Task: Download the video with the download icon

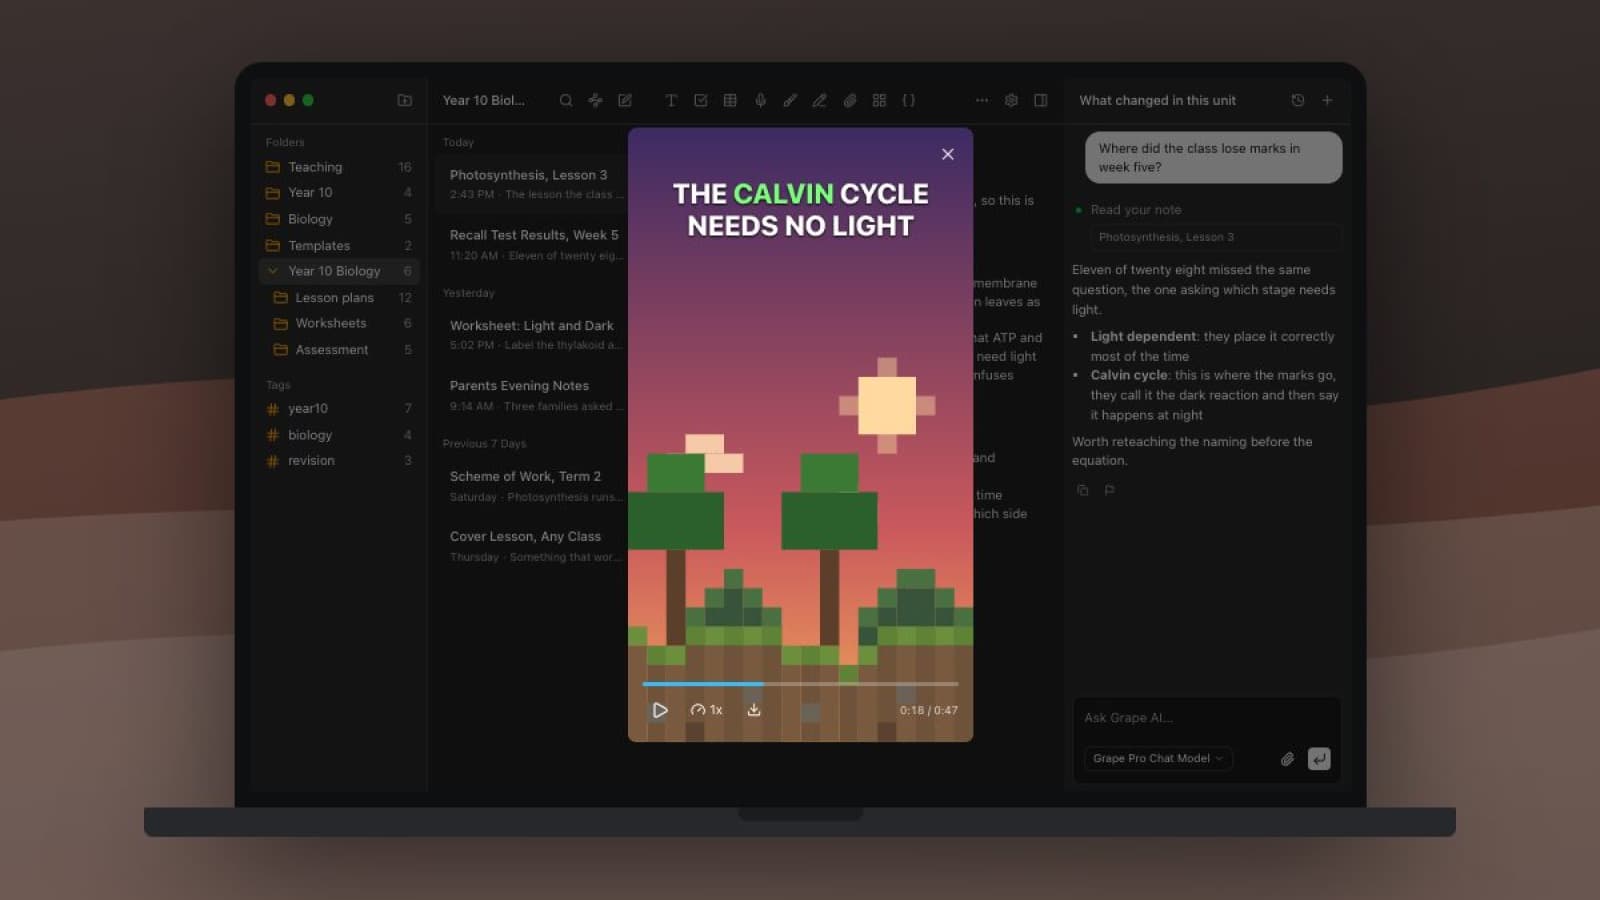Action: (754, 710)
